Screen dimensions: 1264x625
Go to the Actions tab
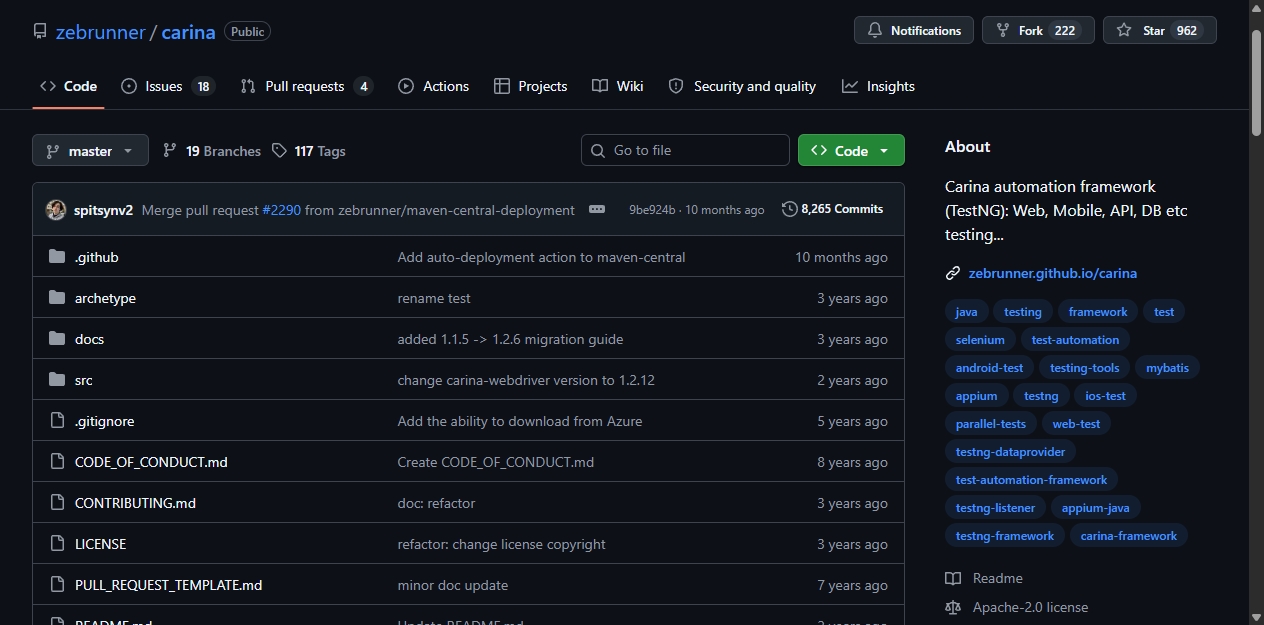click(433, 86)
